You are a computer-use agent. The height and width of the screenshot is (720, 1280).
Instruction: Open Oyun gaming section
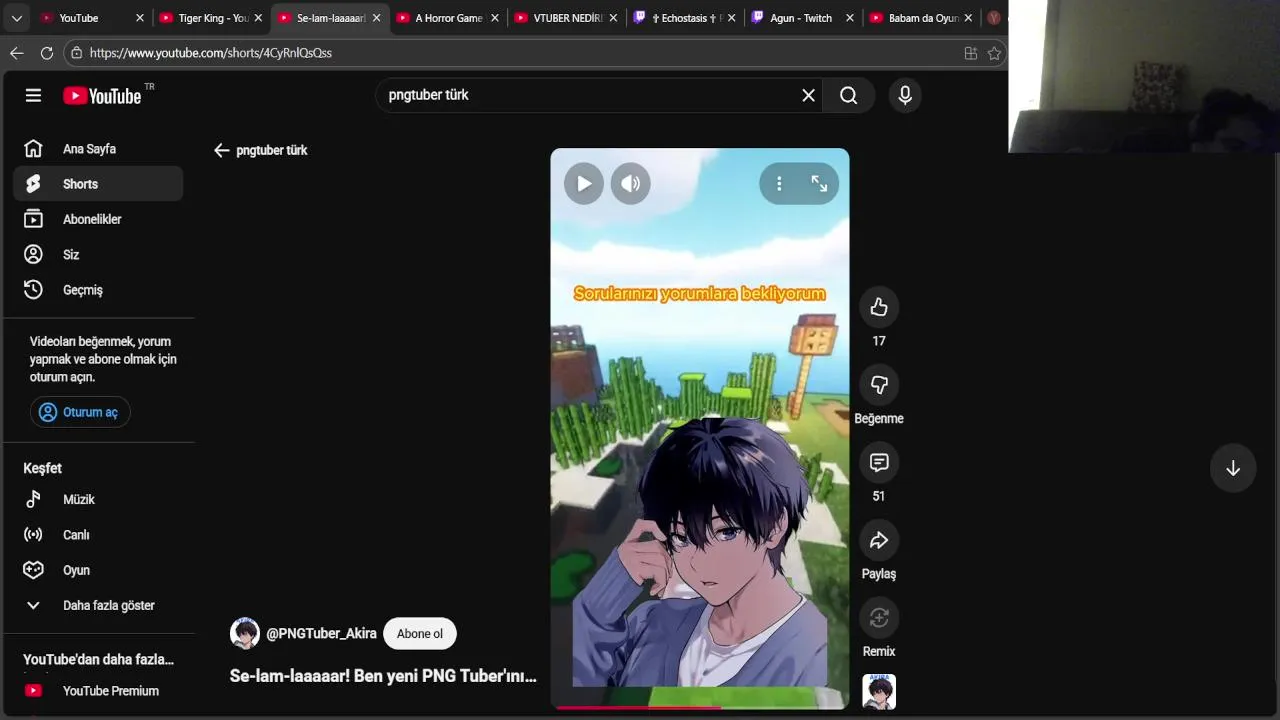pos(98,570)
